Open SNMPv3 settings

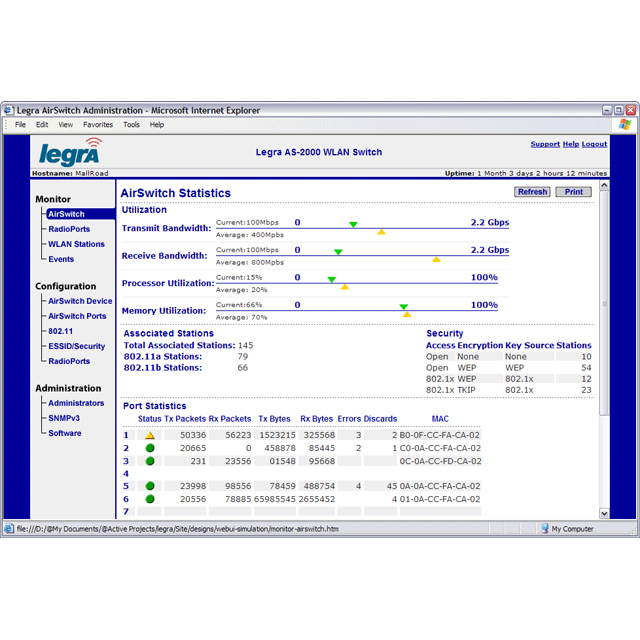64,418
